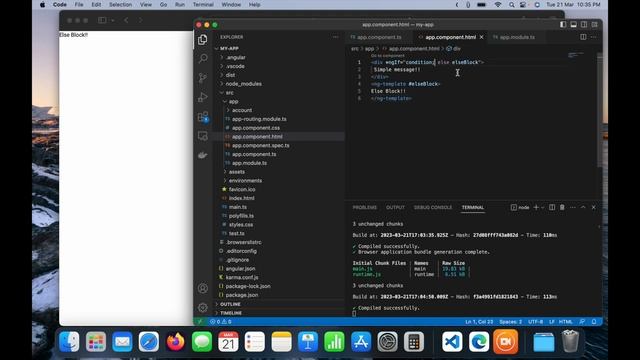
Task: Open the Explorer view in activity bar
Action: point(202,40)
